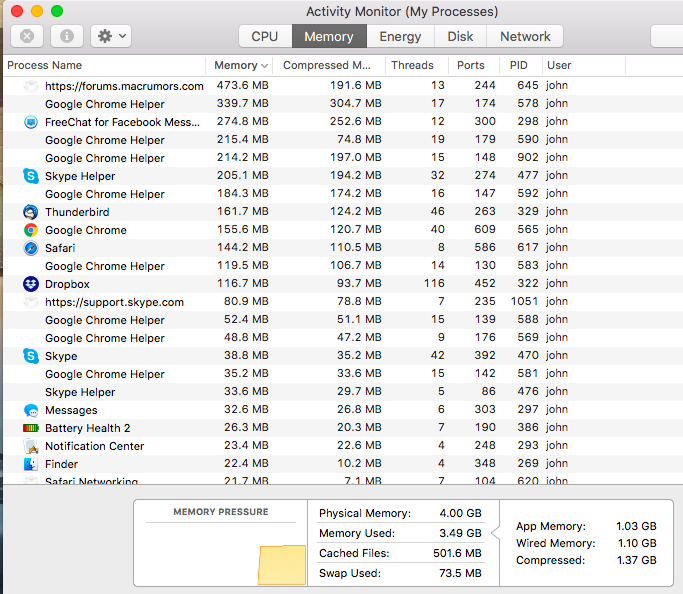Click the Messages app icon

(30, 410)
